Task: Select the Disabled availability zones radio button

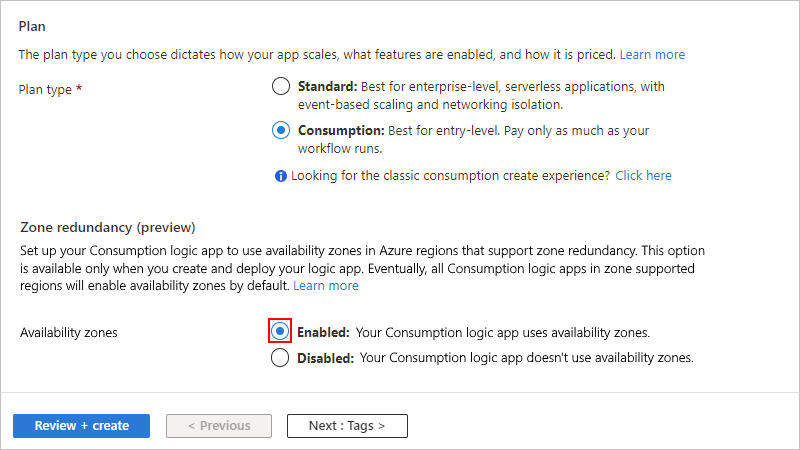Action: point(281,357)
